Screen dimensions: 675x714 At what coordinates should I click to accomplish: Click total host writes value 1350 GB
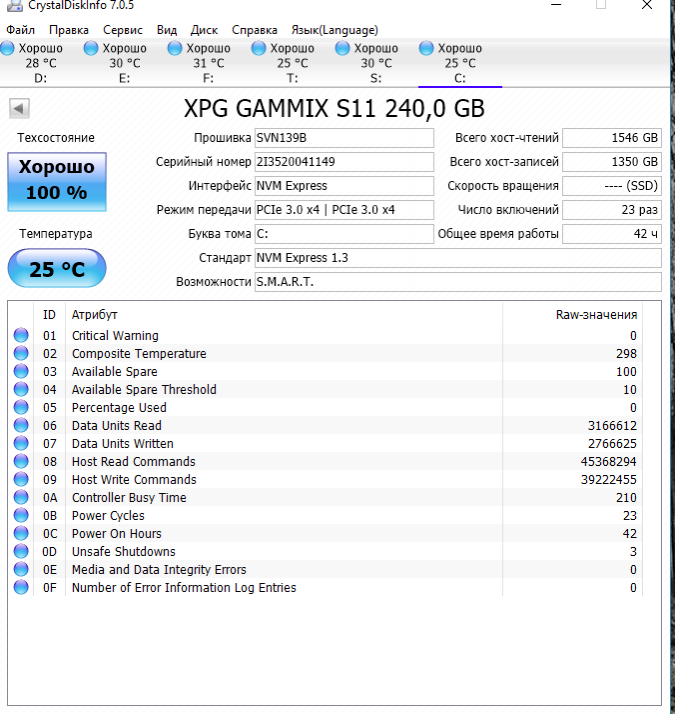click(x=612, y=162)
